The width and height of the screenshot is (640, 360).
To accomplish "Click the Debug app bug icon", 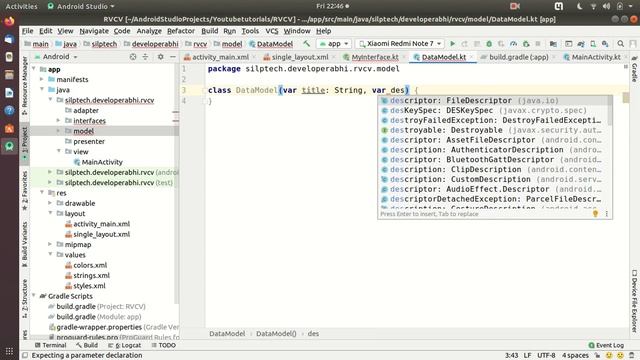I will coord(489,44).
